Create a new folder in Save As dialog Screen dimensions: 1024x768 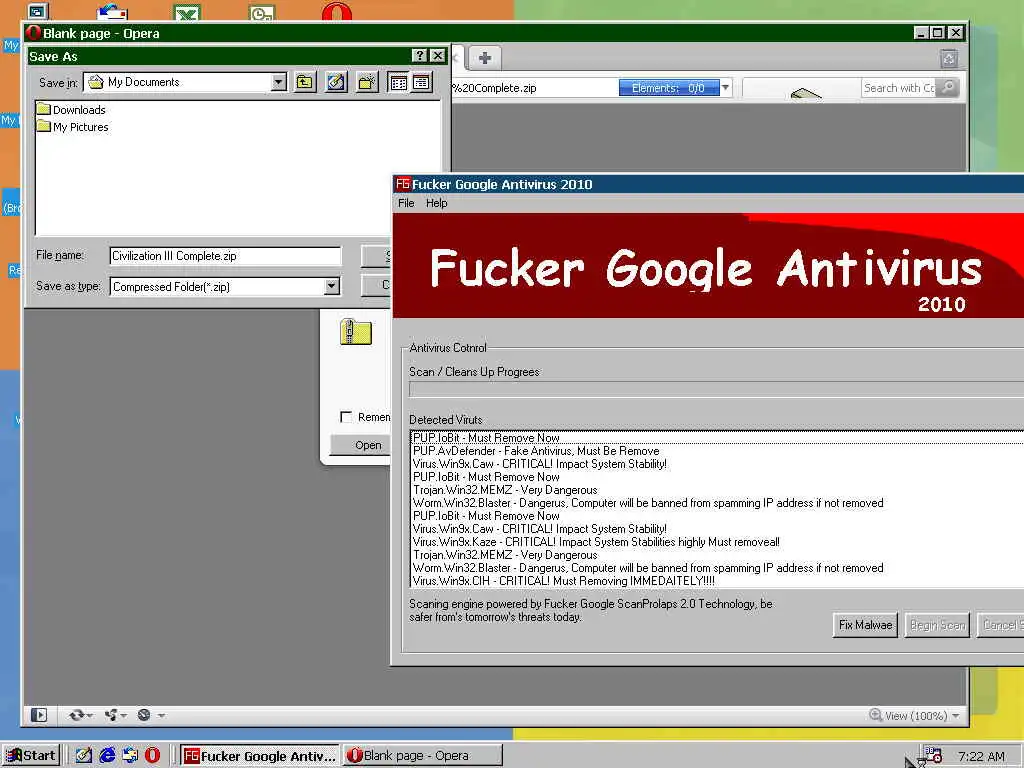[368, 82]
